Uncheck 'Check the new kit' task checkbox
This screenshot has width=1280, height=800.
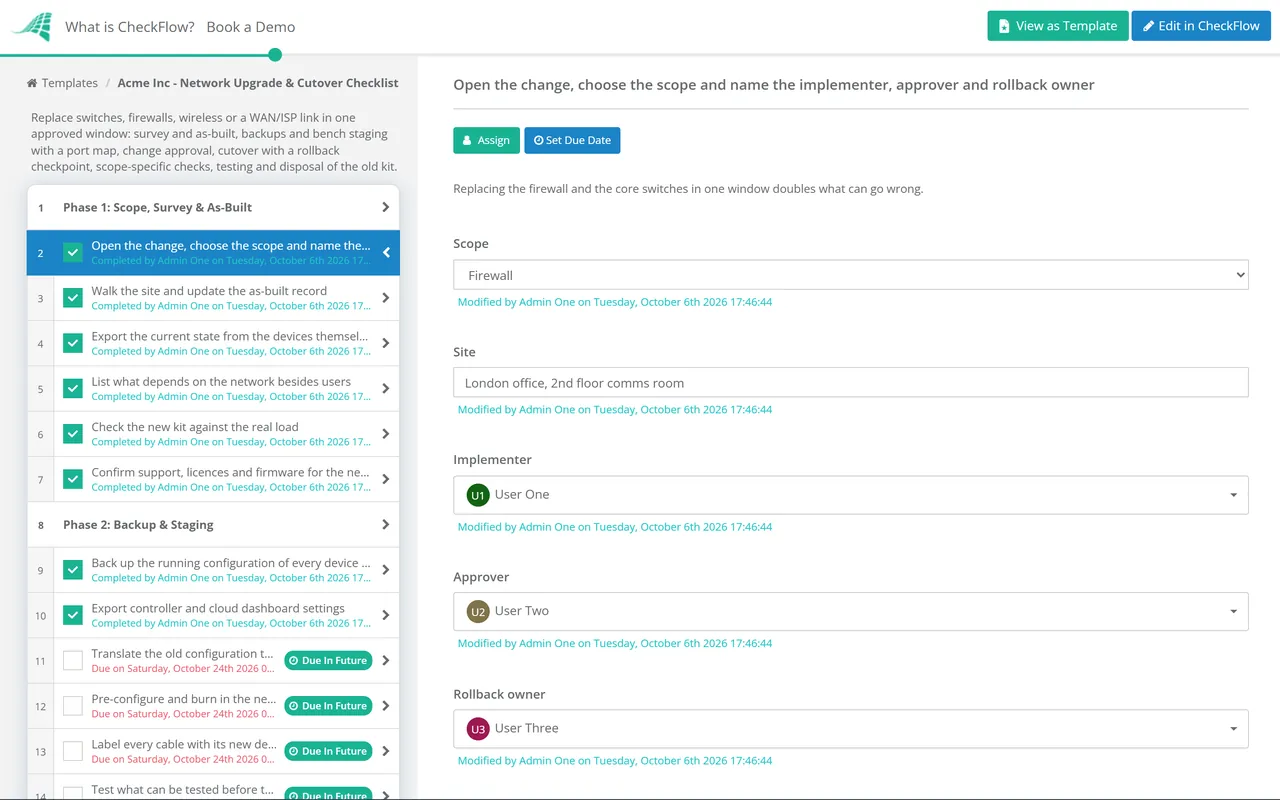pyautogui.click(x=73, y=434)
